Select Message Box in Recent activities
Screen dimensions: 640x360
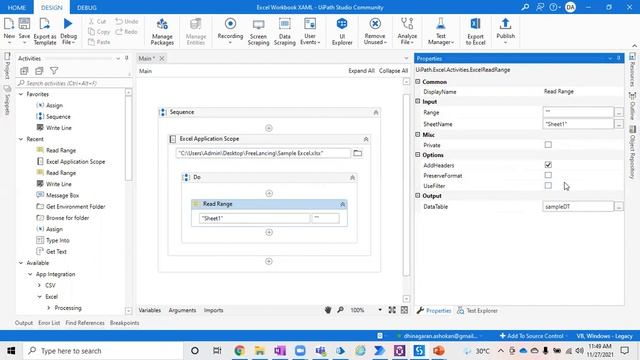tap(62, 196)
